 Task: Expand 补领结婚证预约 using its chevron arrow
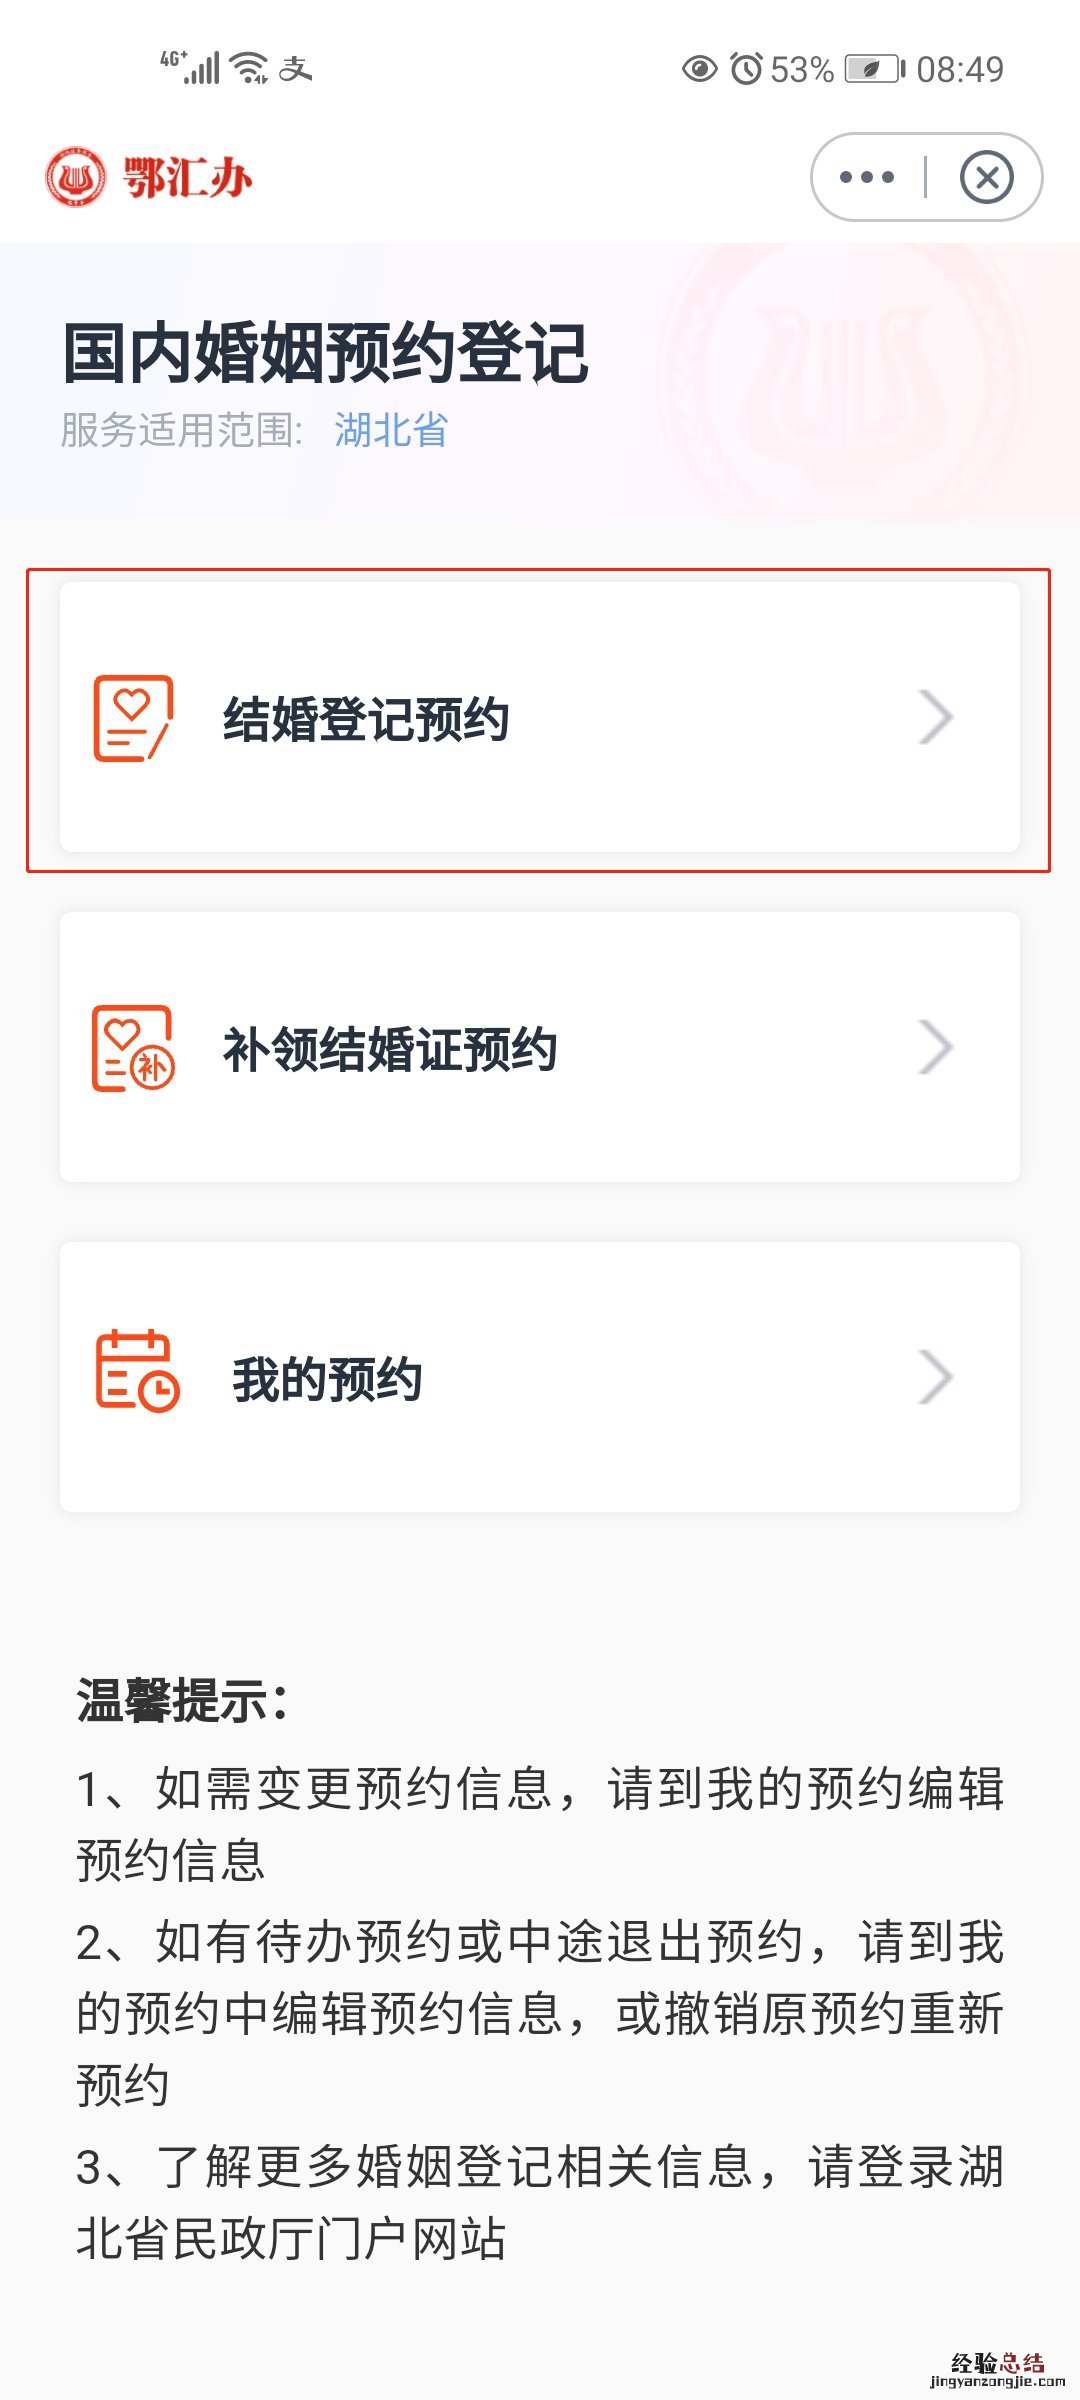(x=935, y=1048)
